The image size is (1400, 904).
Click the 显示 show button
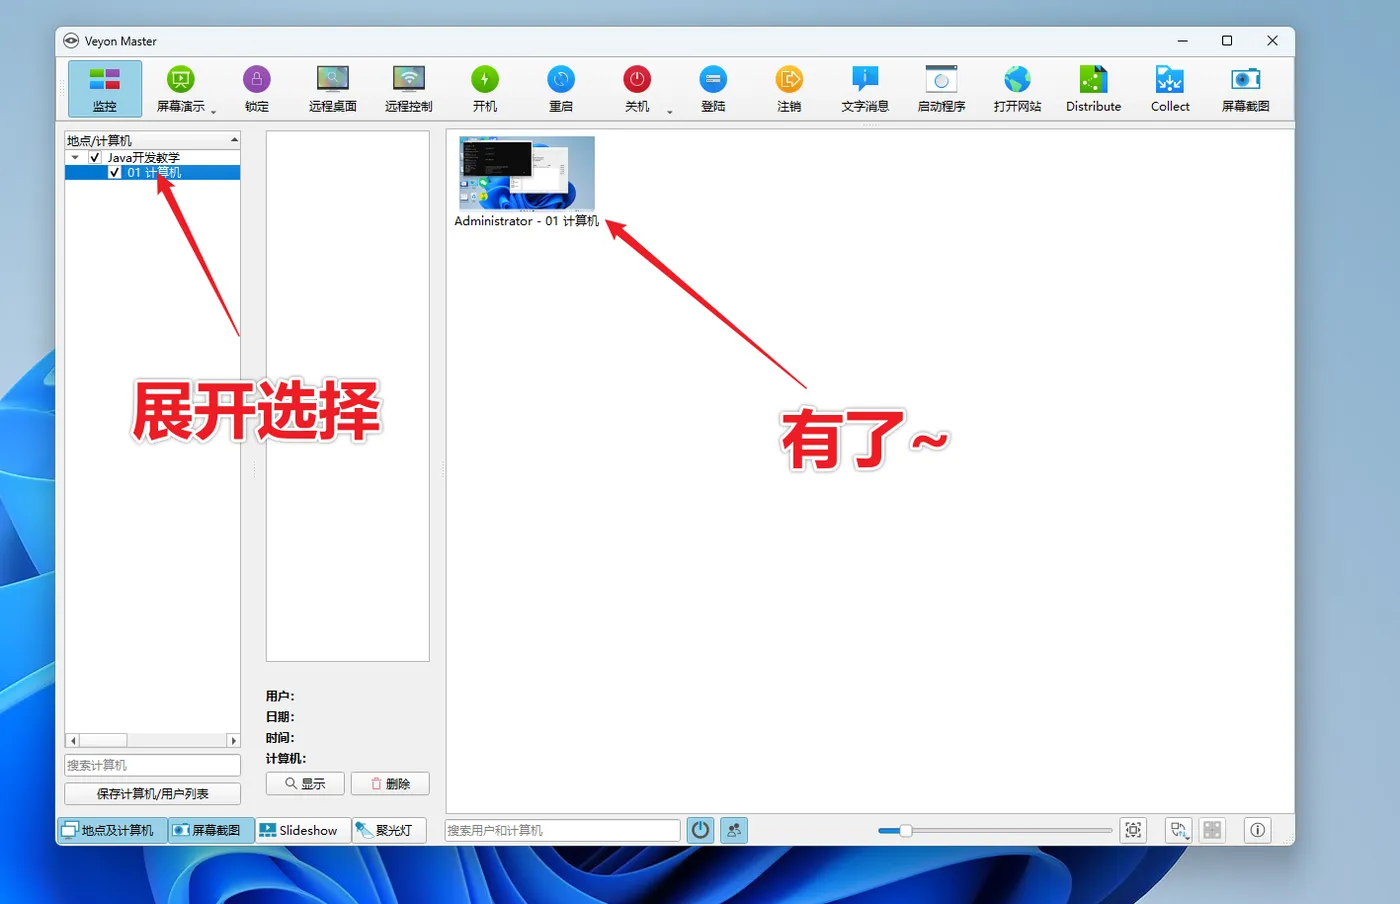click(305, 784)
